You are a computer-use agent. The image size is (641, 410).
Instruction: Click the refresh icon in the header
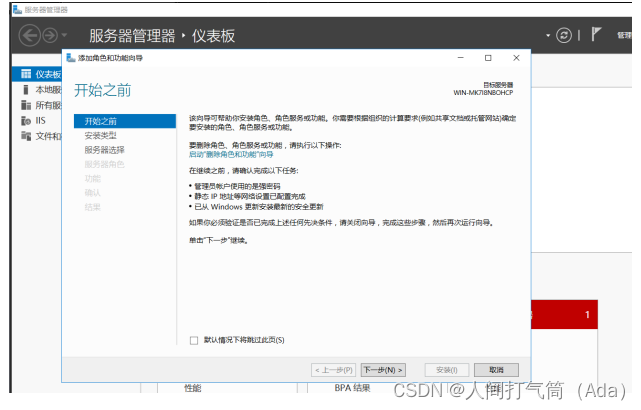(565, 35)
